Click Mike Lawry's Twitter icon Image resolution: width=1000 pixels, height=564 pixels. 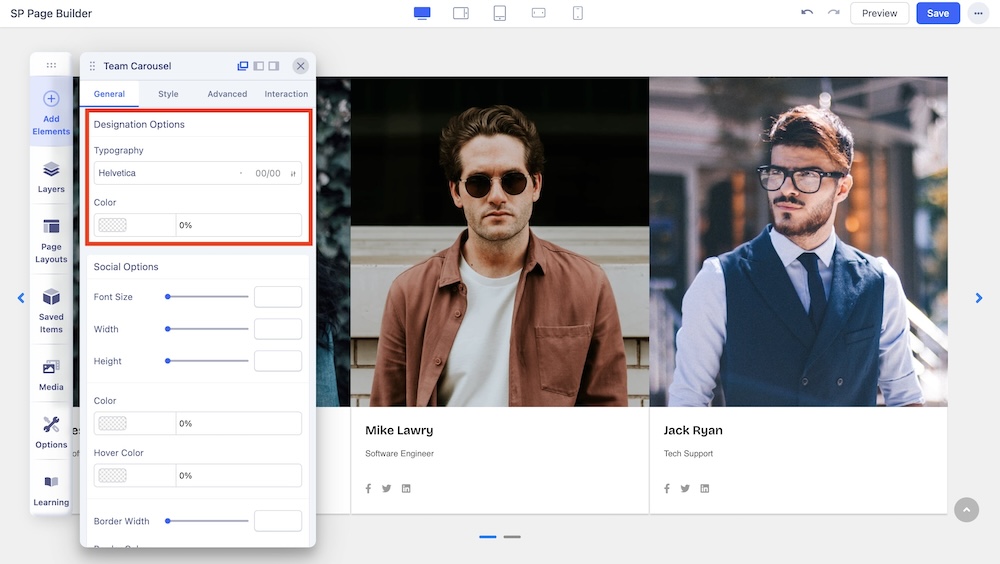386,488
